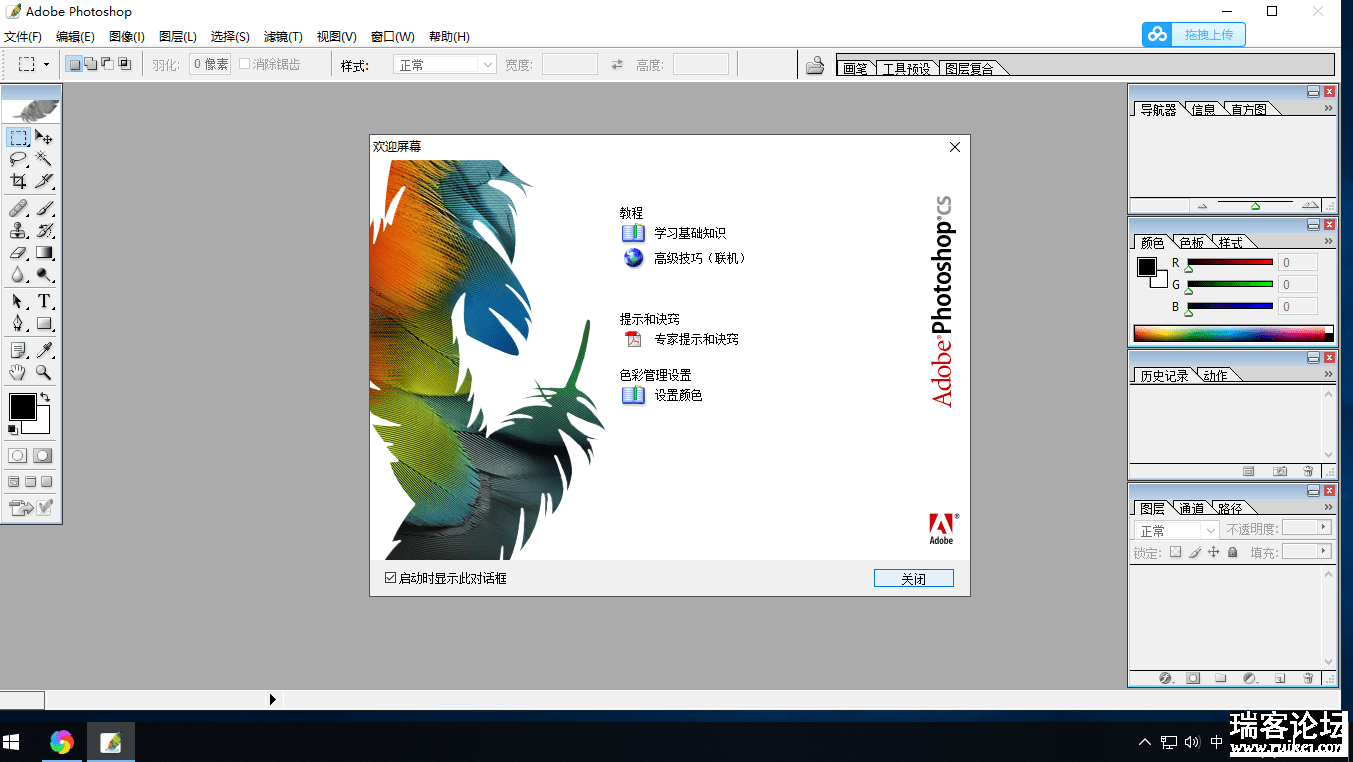Viewport: 1353px width, 762px height.
Task: Expand the History panel menu chevron
Action: click(1329, 373)
